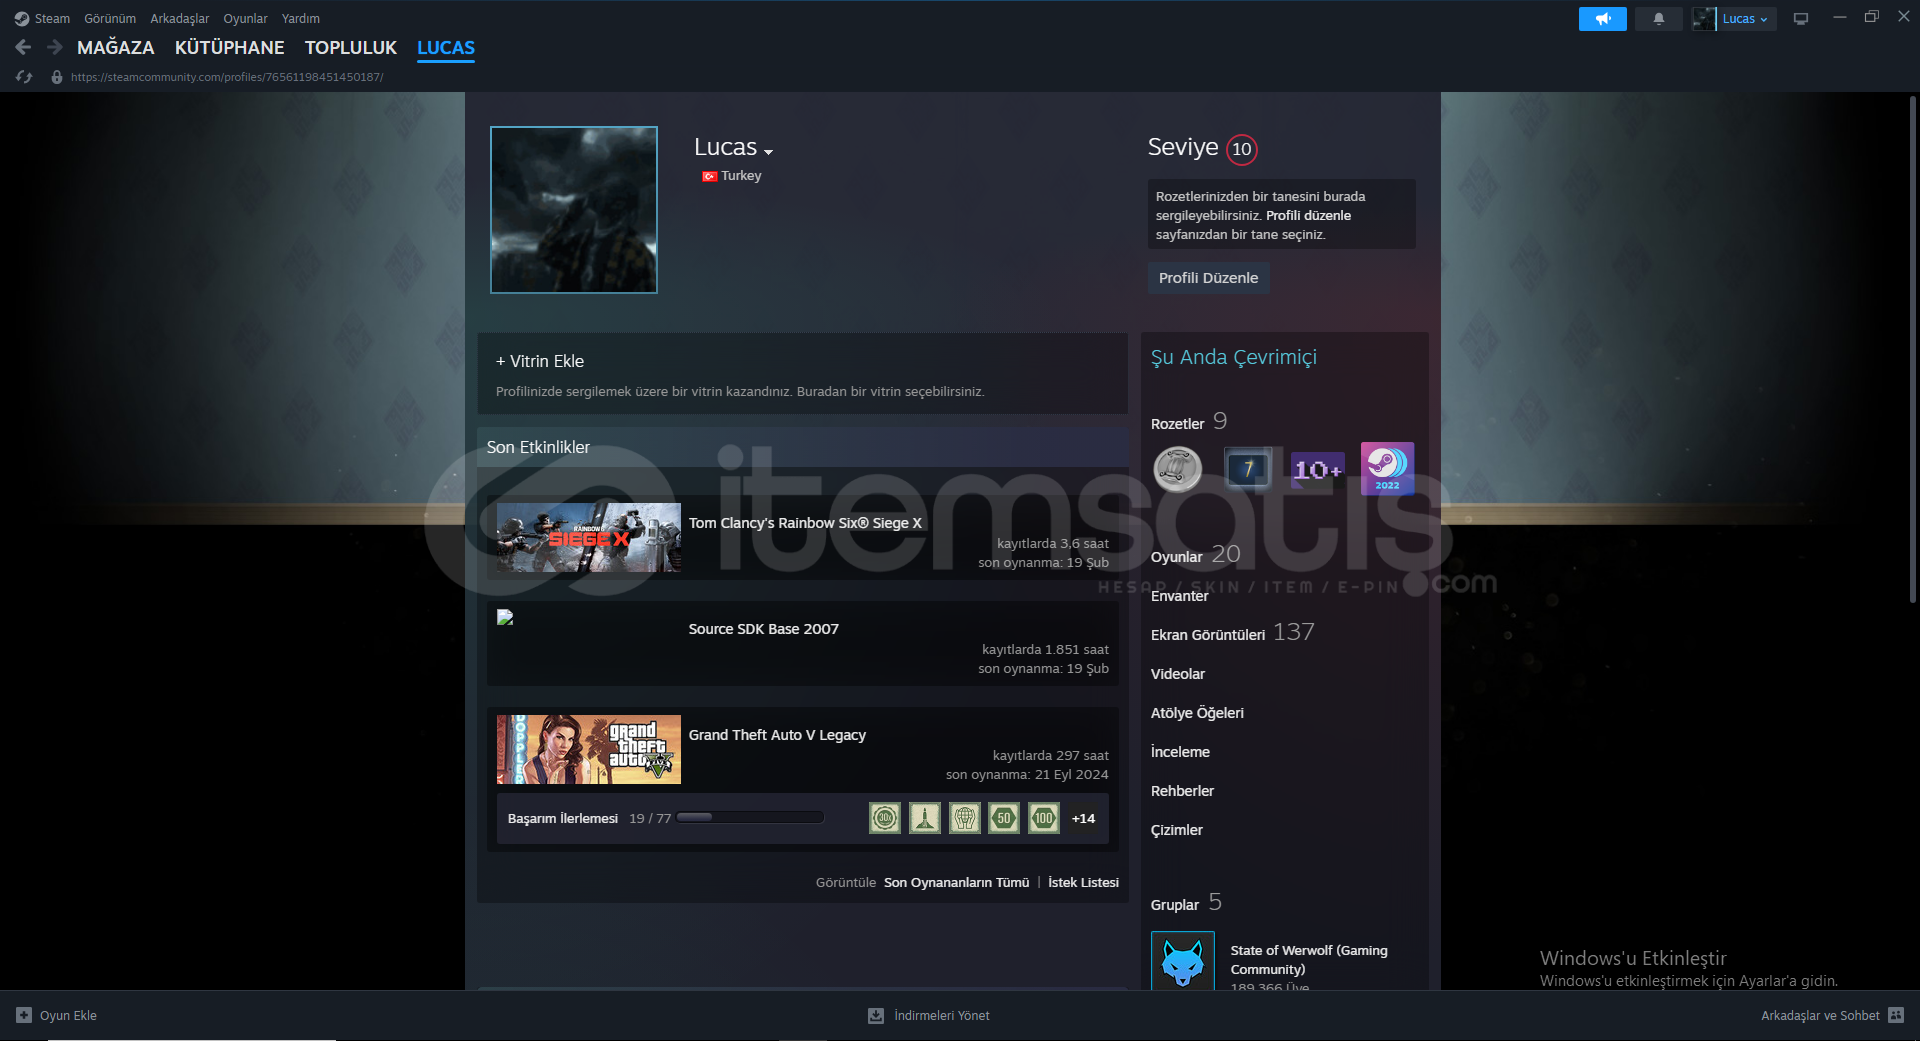Click the plus icon next to Oyun Ekle

24,1015
